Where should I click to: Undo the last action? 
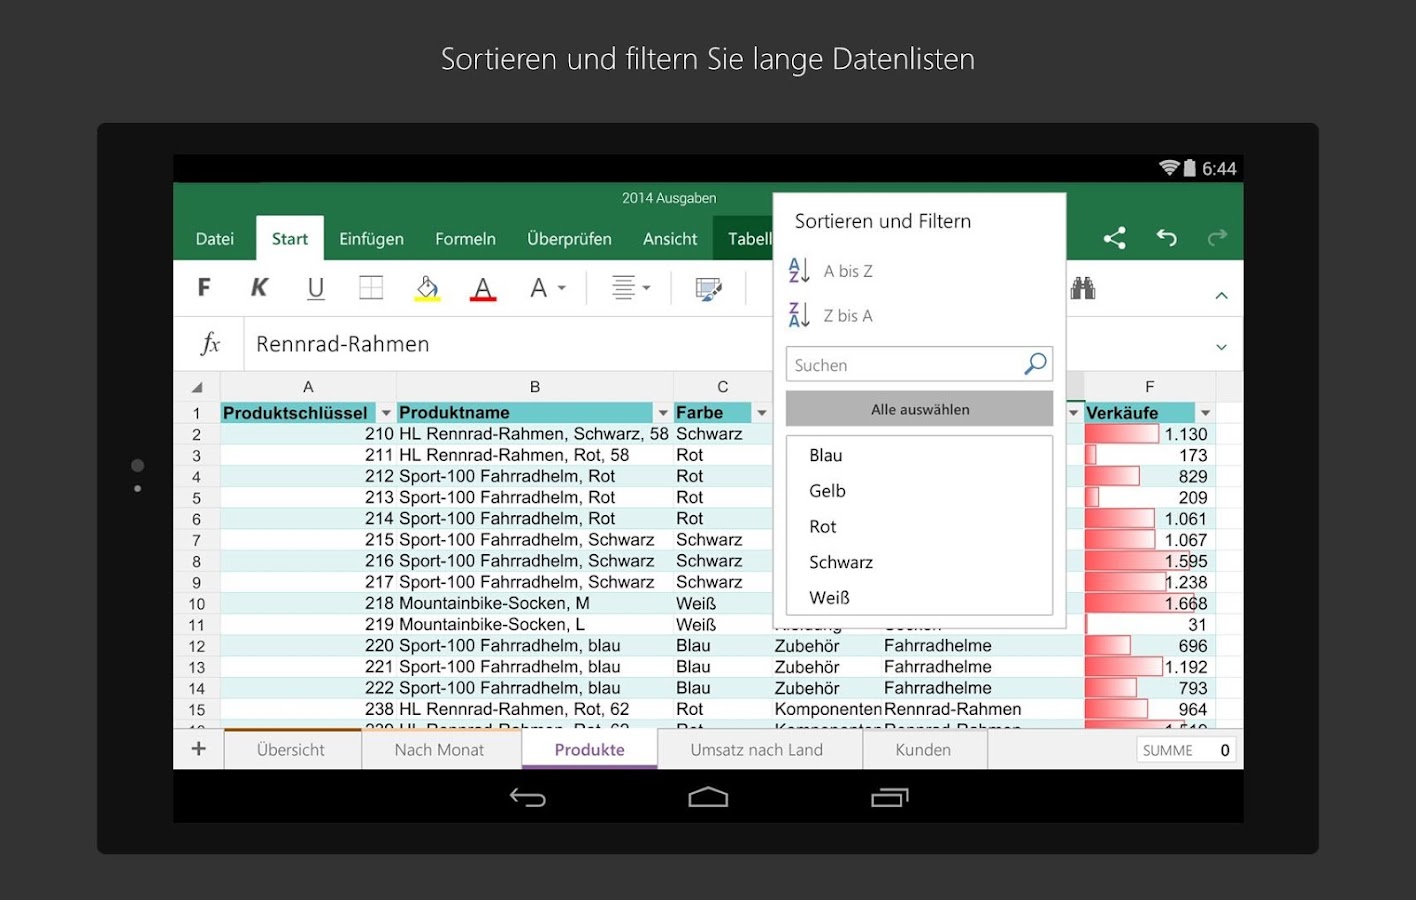(1166, 238)
